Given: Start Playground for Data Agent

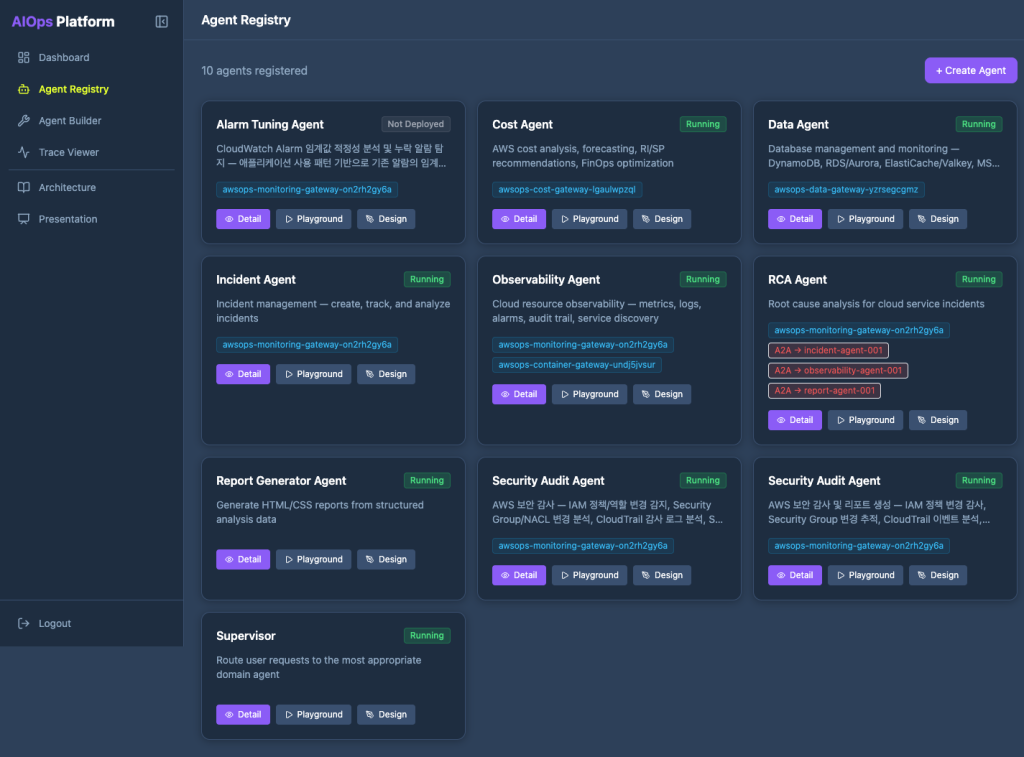Looking at the screenshot, I should click(865, 219).
